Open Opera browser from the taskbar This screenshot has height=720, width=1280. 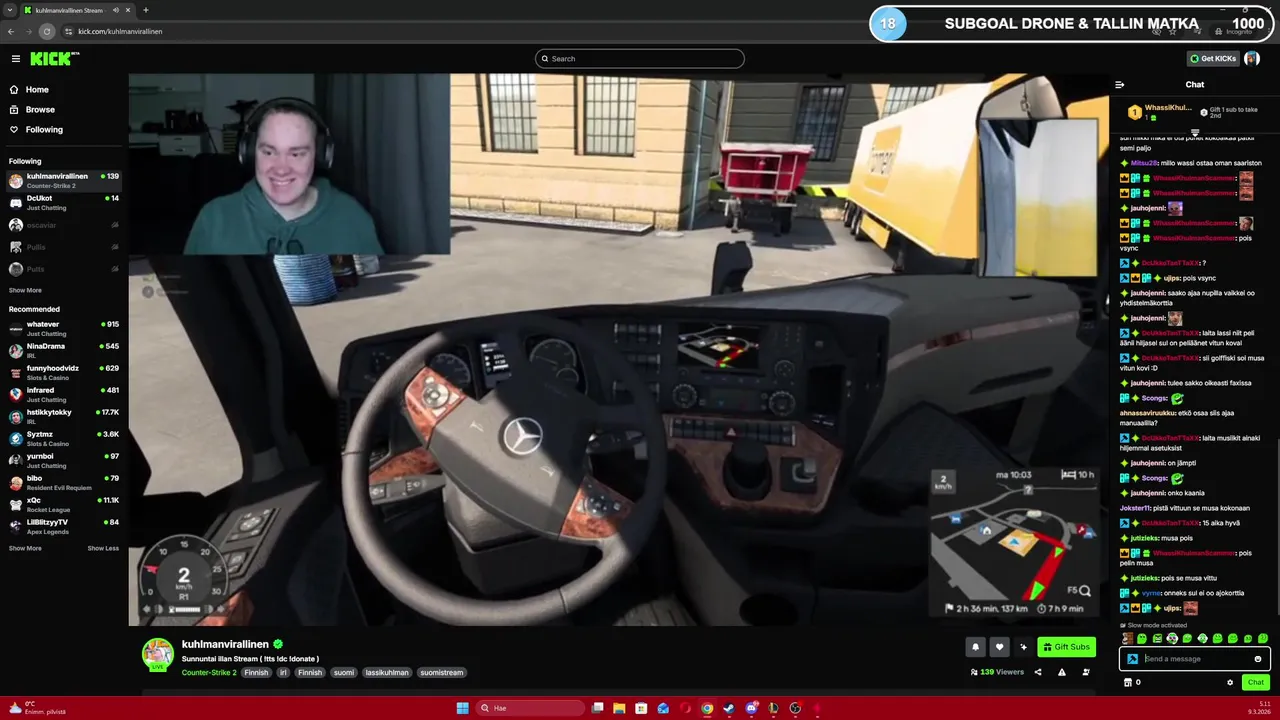click(x=685, y=708)
